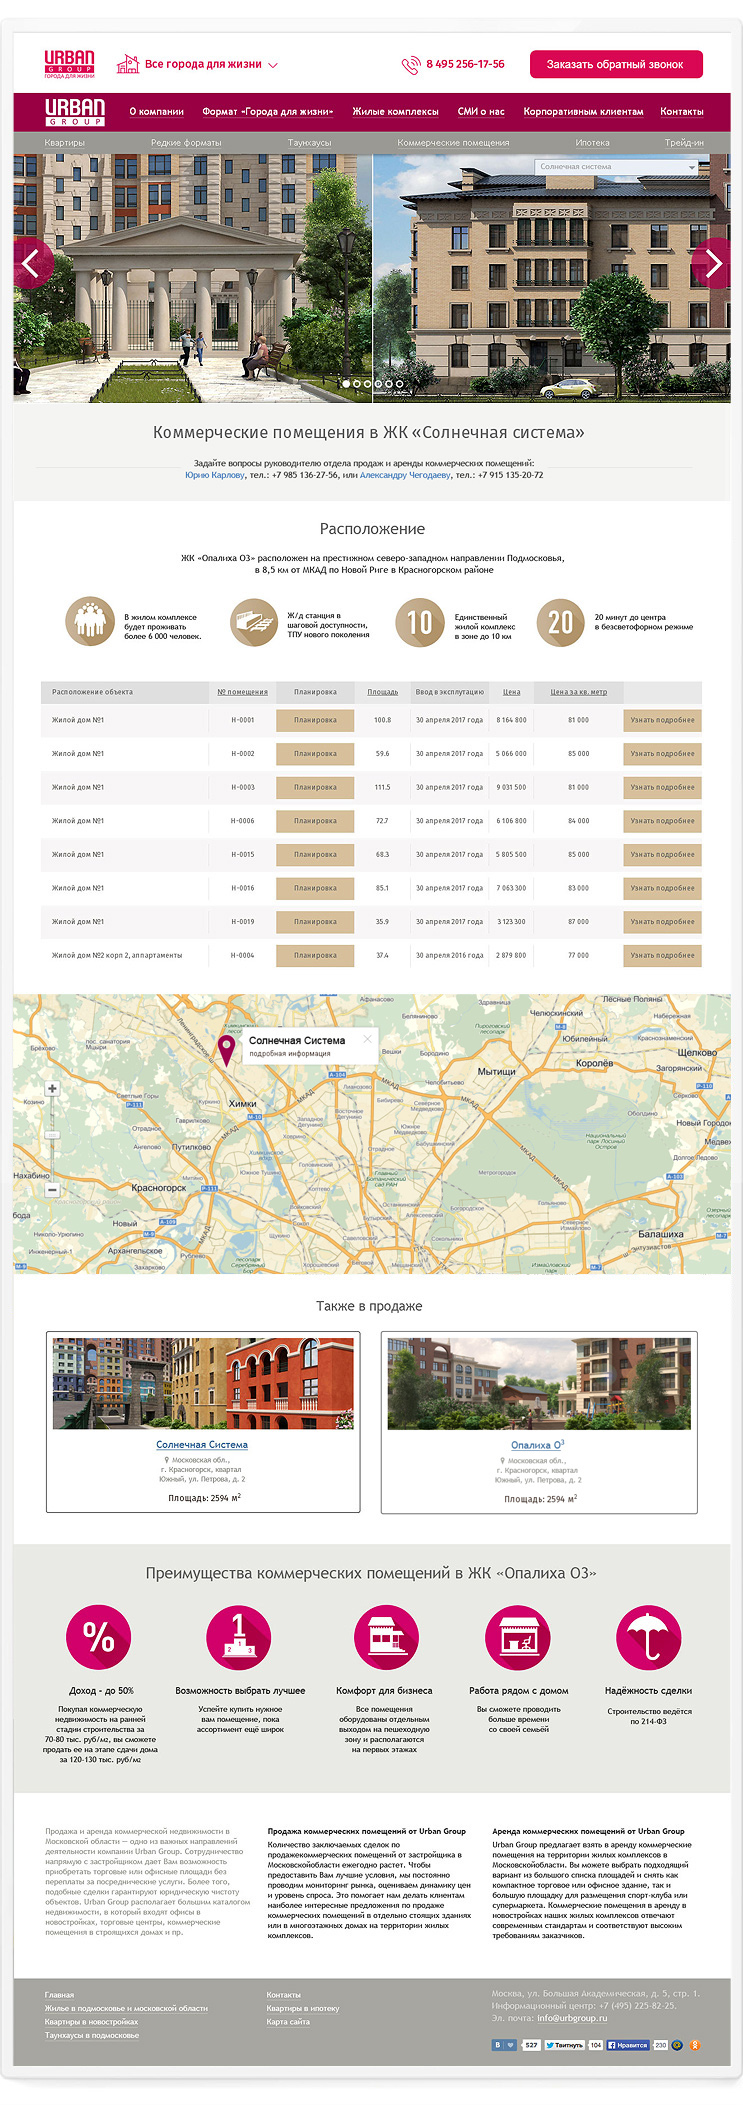This screenshot has width=743, height=2107.
Task: Open the Солнечная система complex selector dropdown
Action: point(616,167)
